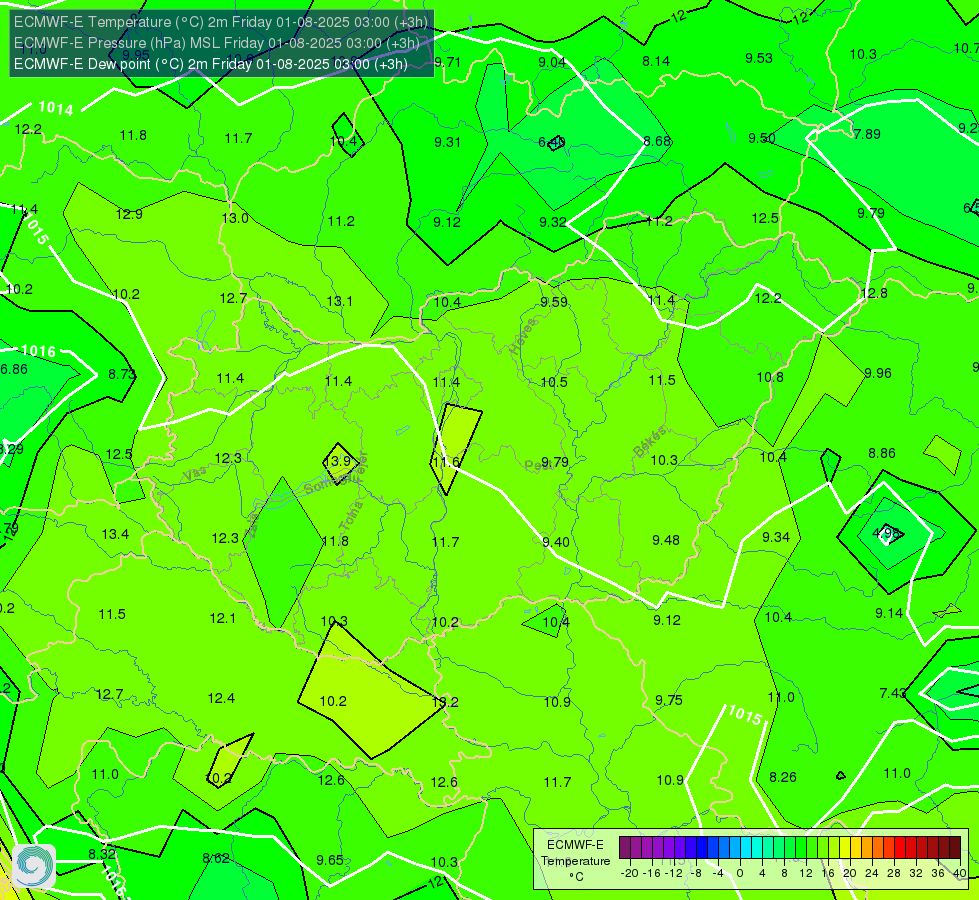Click the 8.14 temperature value
This screenshot has height=900, width=979.
656,61
